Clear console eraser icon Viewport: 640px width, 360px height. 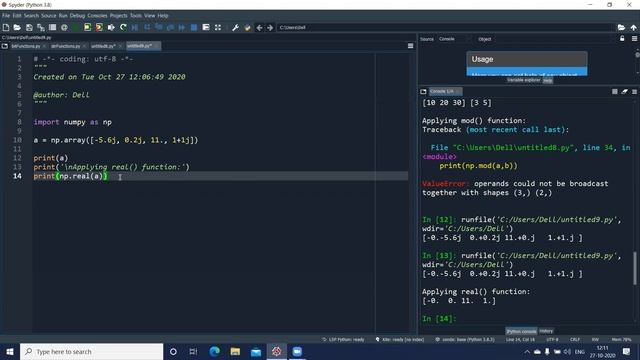tap(624, 91)
